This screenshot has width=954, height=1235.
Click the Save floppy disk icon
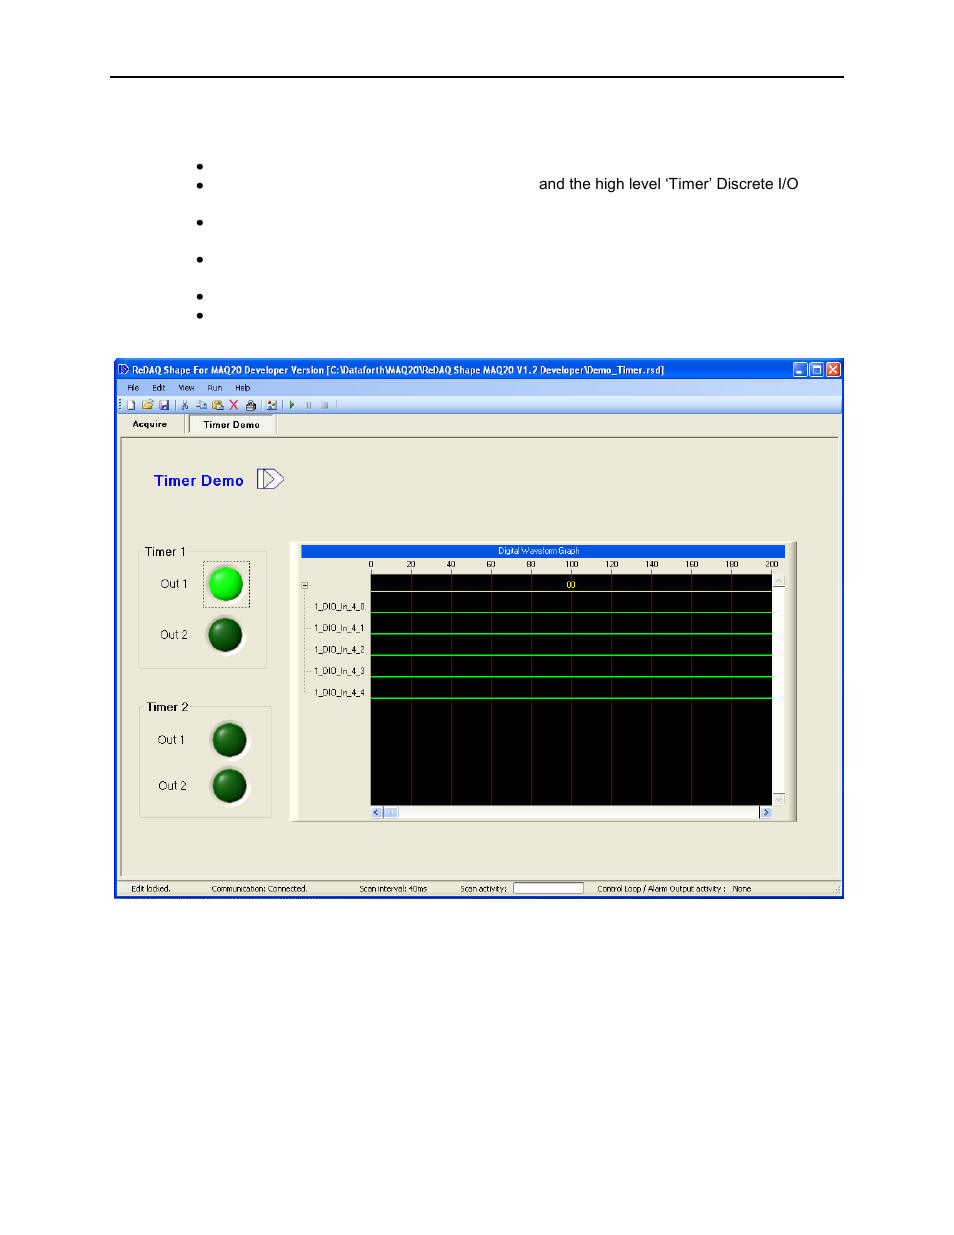(164, 405)
